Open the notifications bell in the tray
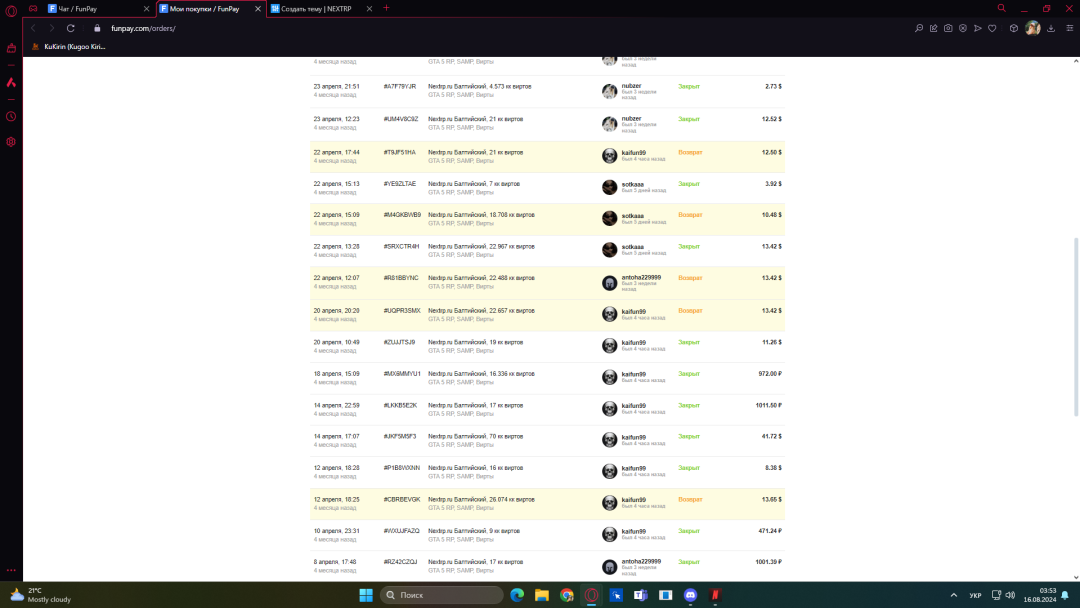 [x=1066, y=595]
